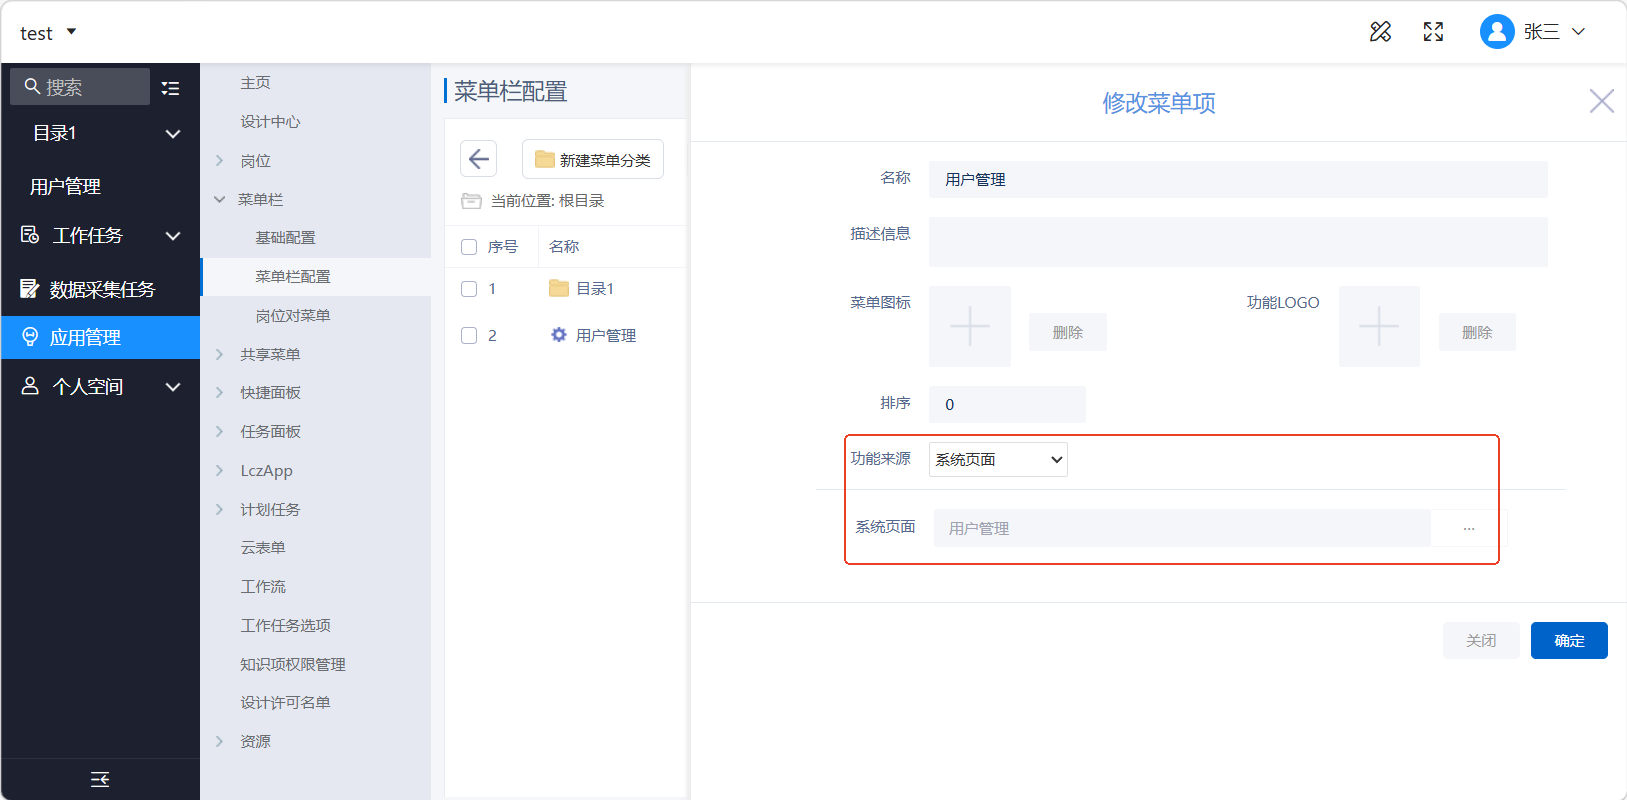
Task: Open the test workspace dropdown
Action: [x=48, y=33]
